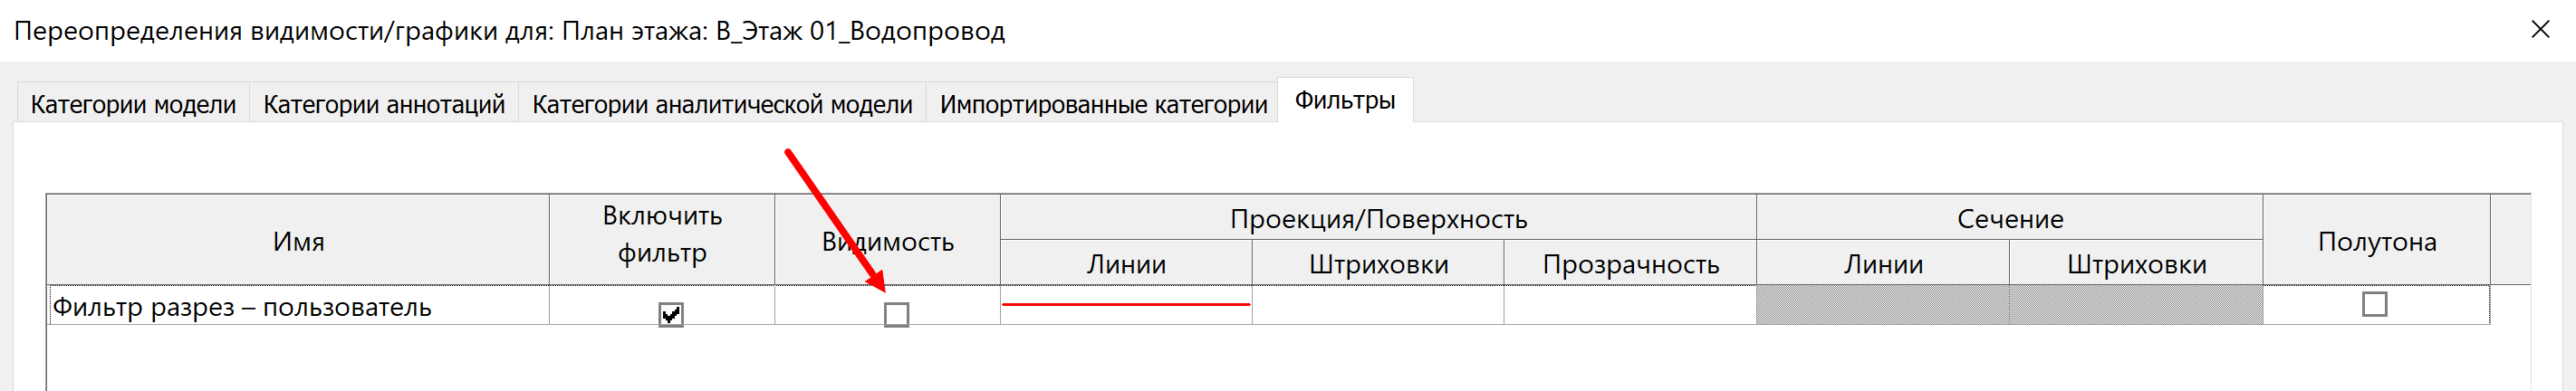Switch to Категории аннотаций tab
This screenshot has width=2576, height=391.
tap(384, 104)
